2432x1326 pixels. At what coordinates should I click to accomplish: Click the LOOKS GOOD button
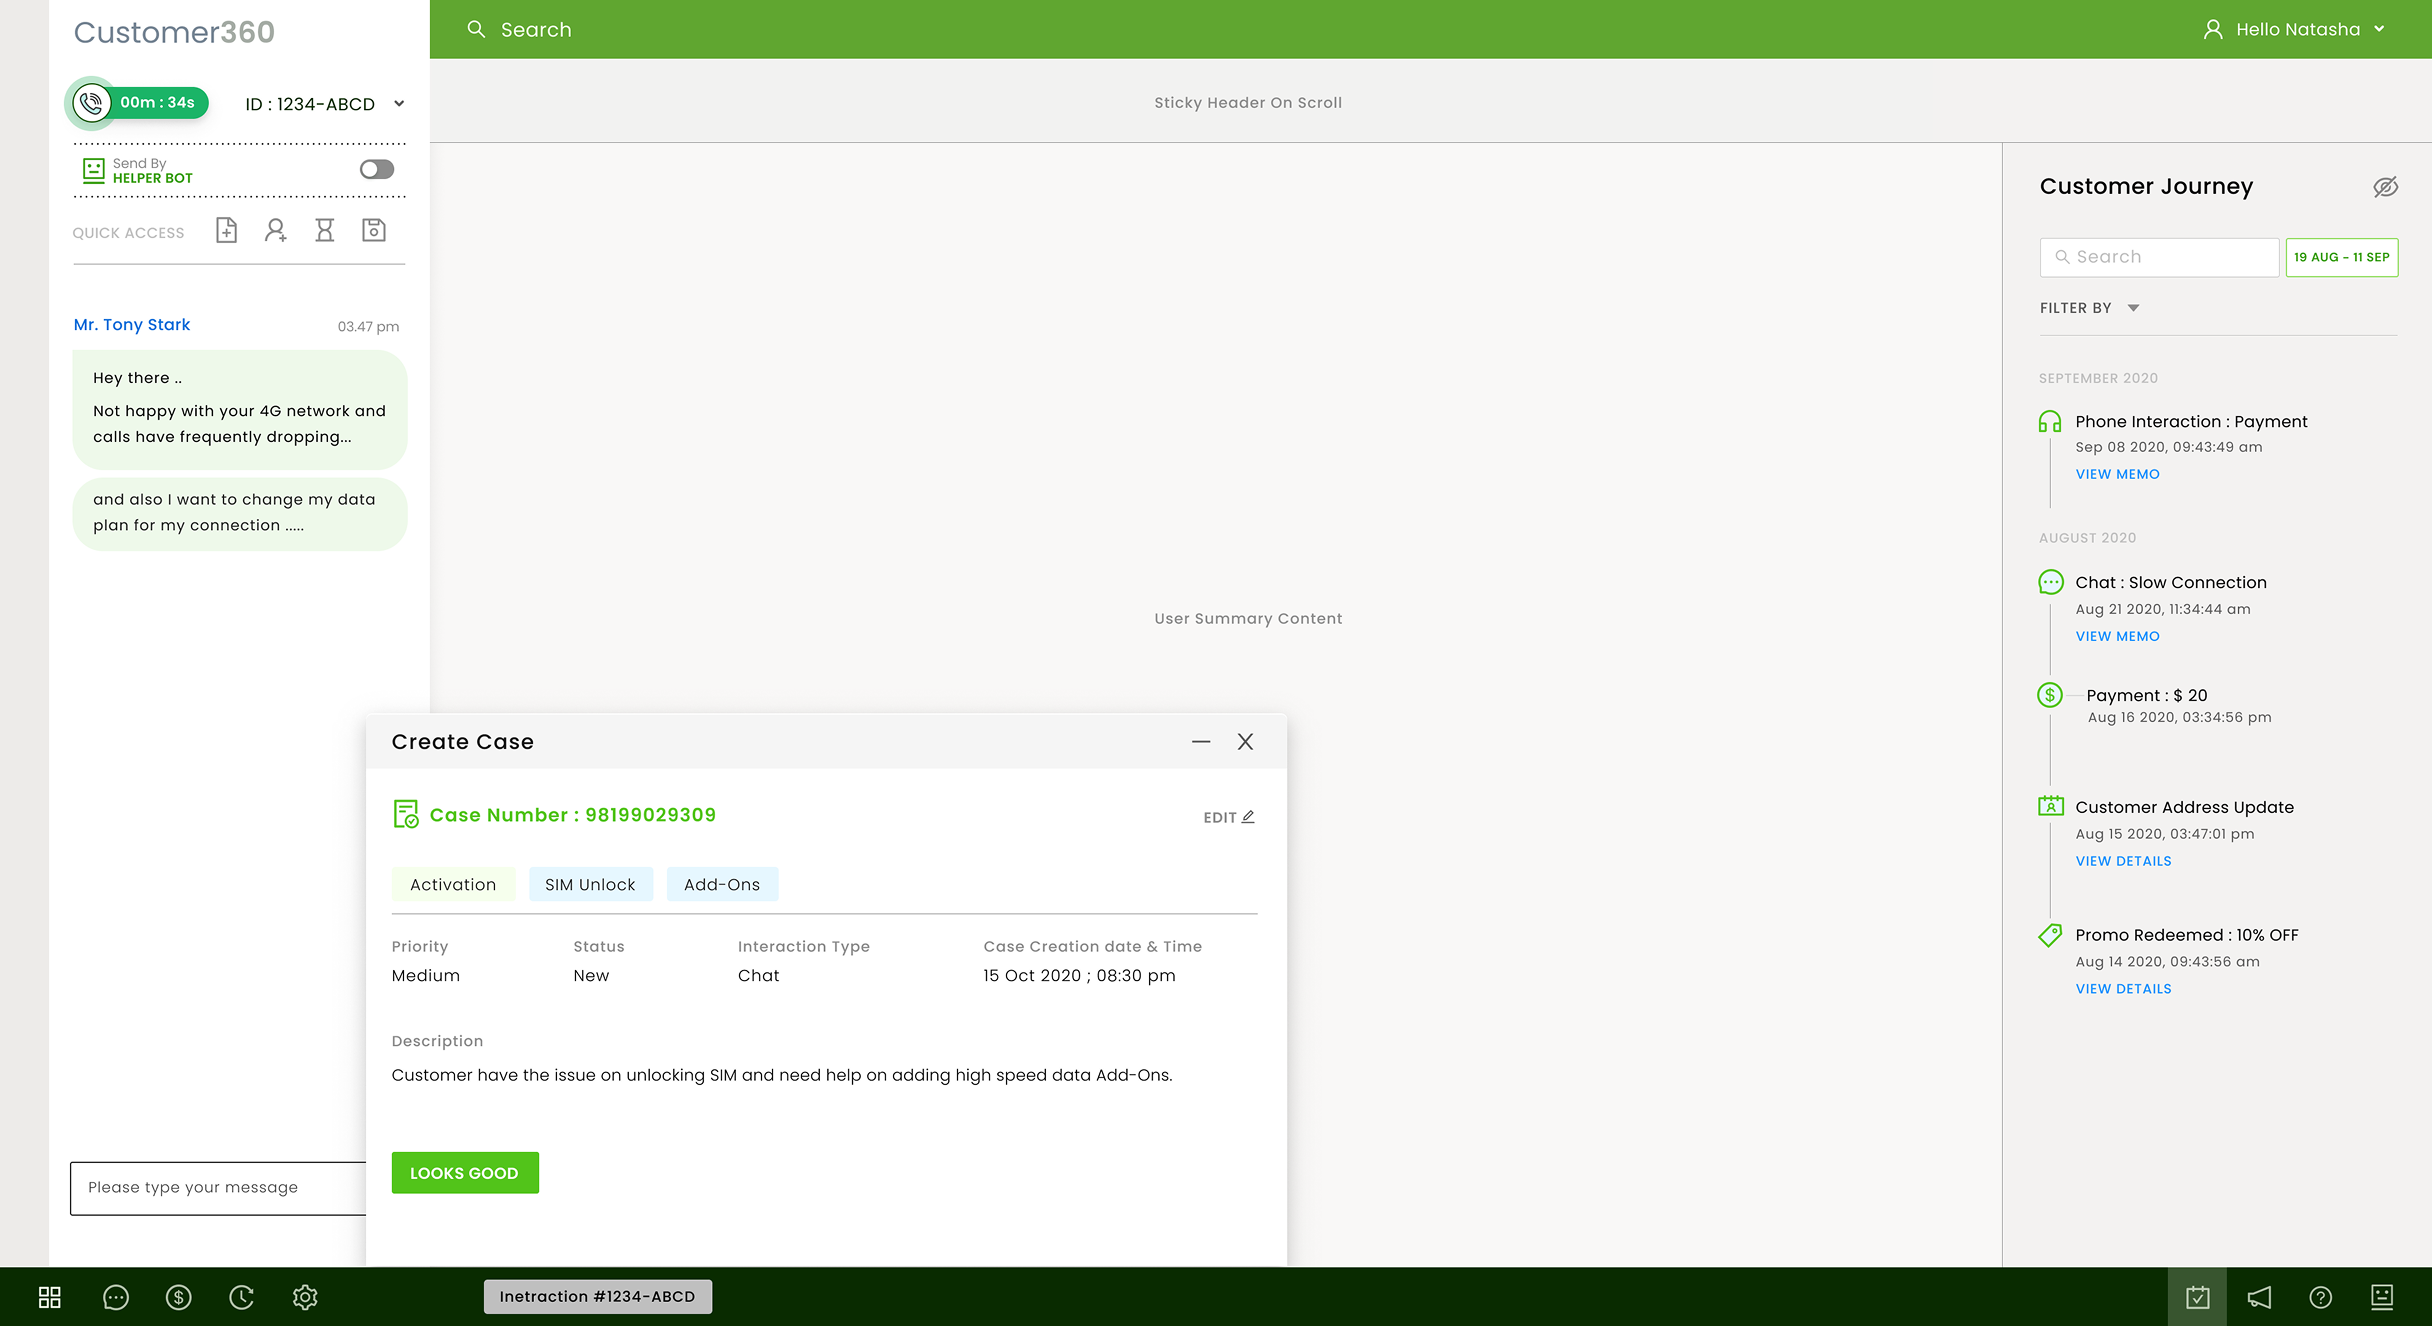pyautogui.click(x=465, y=1172)
